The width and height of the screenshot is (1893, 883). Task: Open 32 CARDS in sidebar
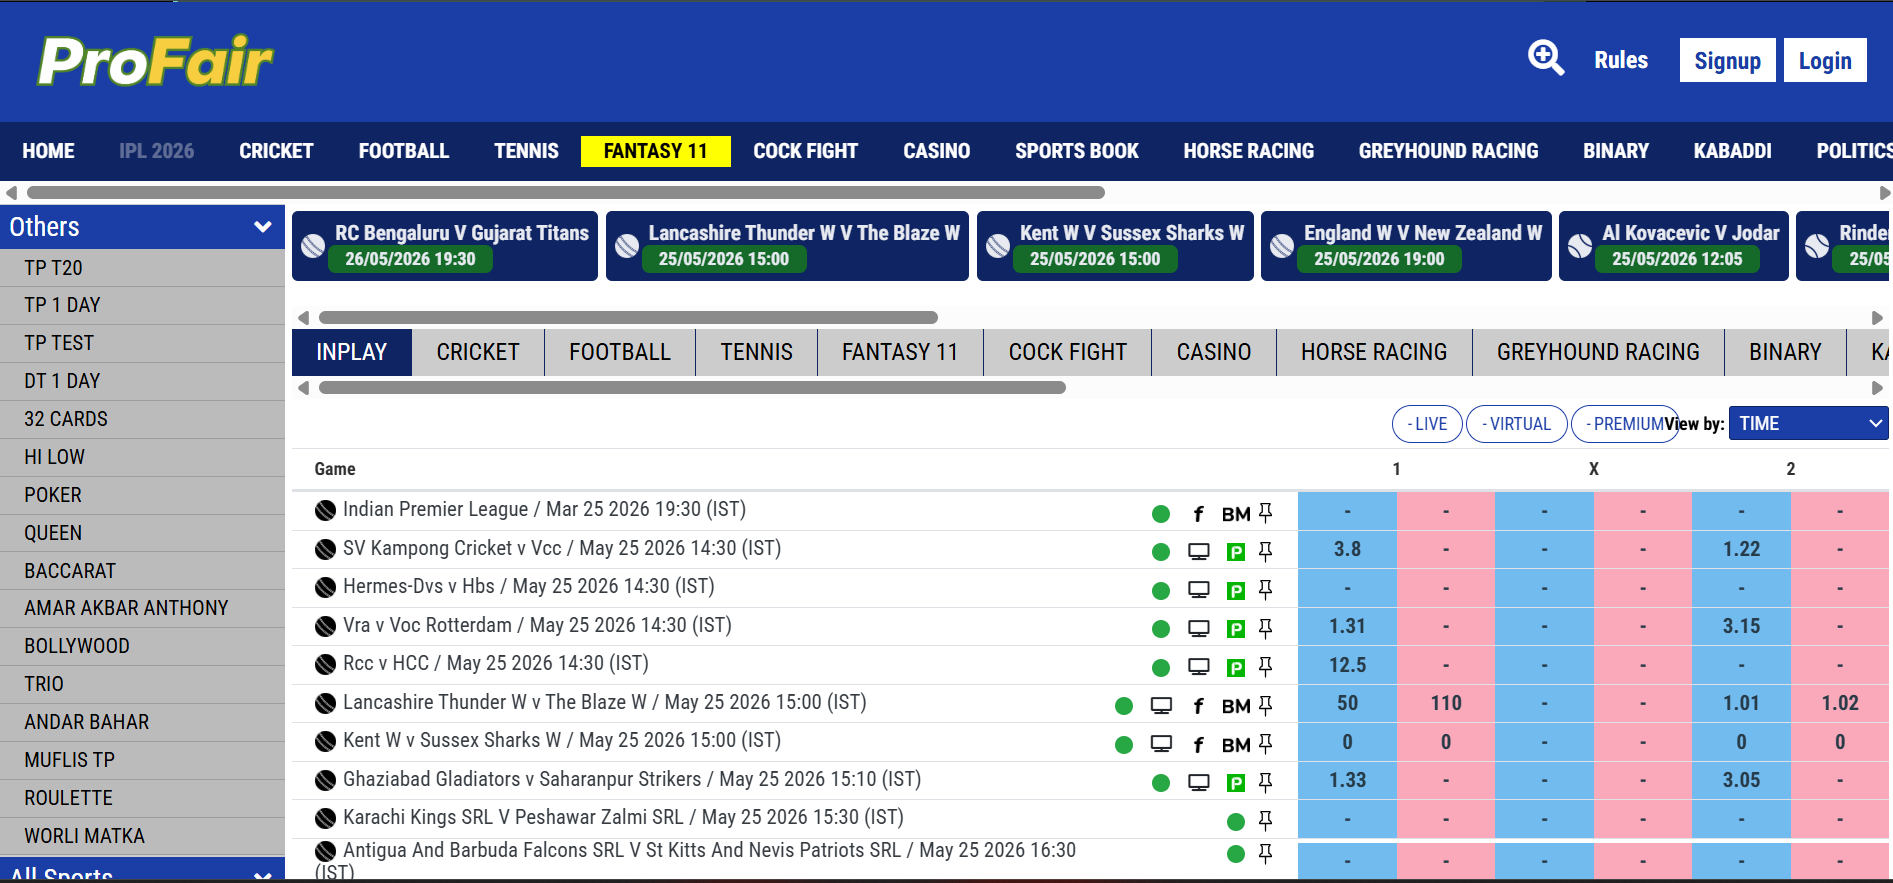[142, 419]
